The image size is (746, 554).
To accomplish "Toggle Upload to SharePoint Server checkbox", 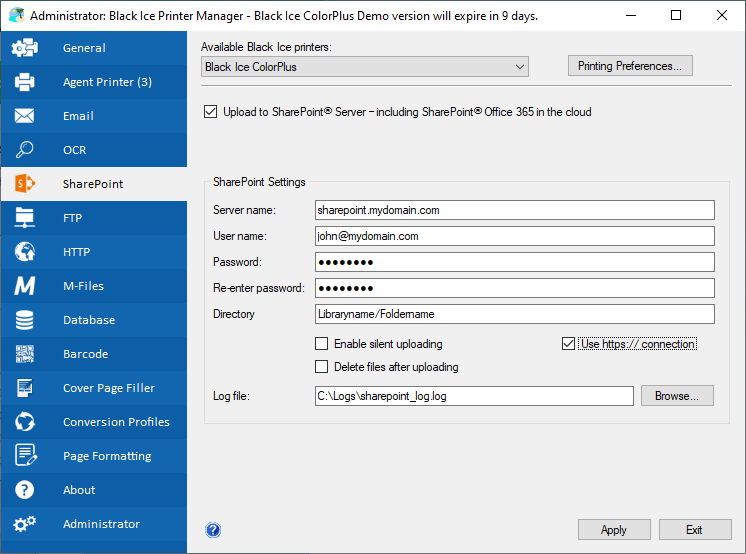I will click(x=210, y=112).
